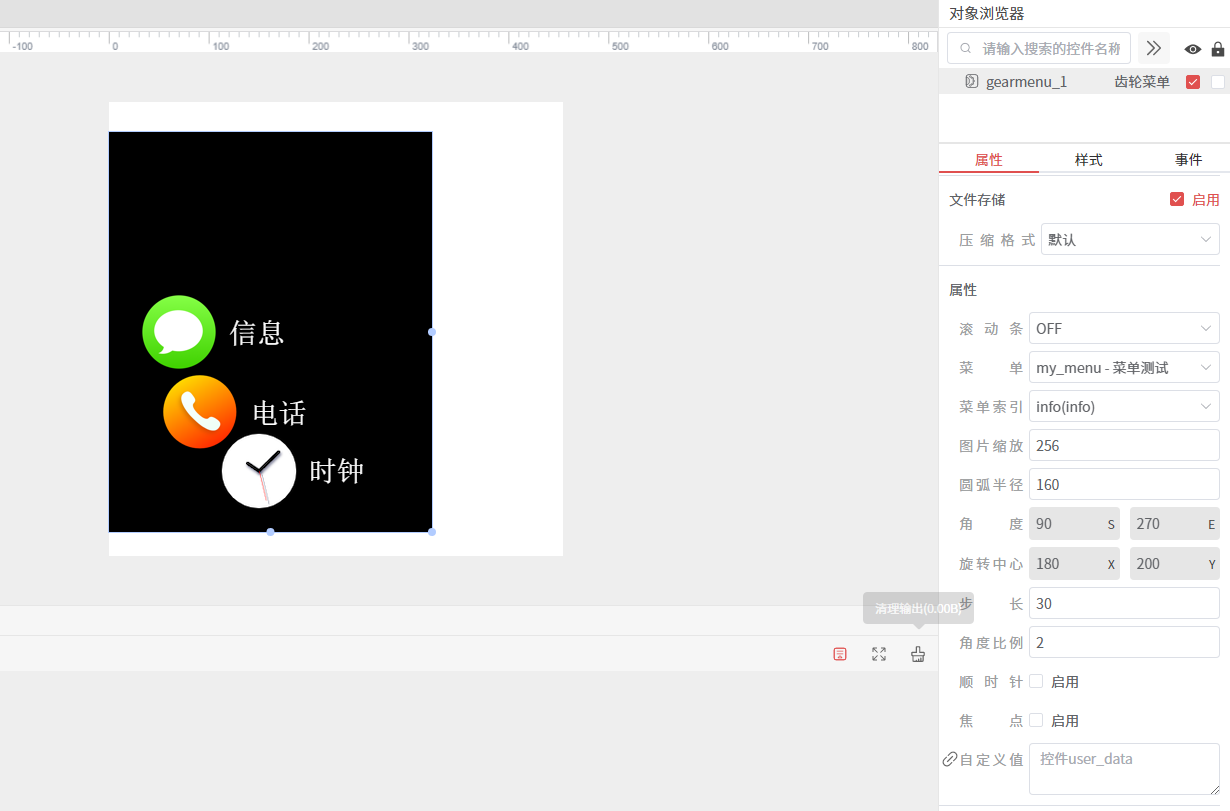Viewport: 1230px width, 811px height.
Task: Click the green 信息 message icon on canvas
Action: pos(179,332)
